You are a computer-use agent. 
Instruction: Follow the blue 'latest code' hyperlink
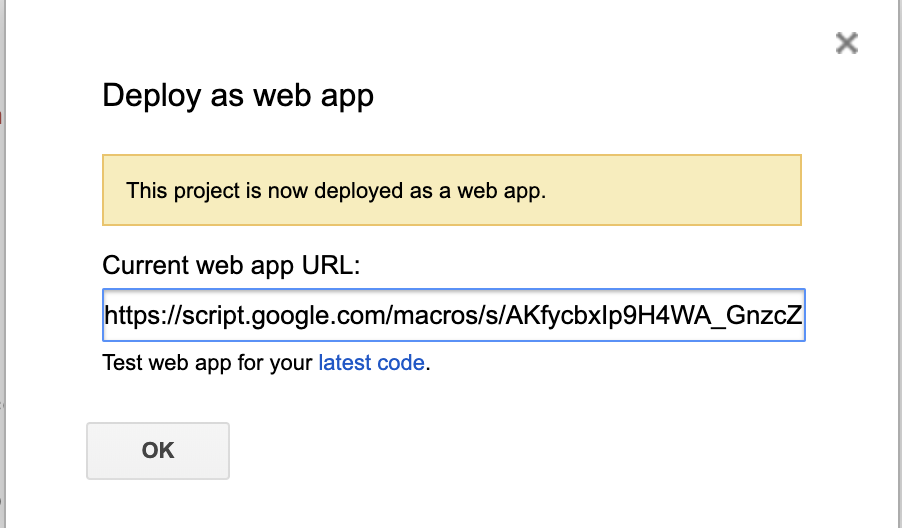(x=372, y=363)
